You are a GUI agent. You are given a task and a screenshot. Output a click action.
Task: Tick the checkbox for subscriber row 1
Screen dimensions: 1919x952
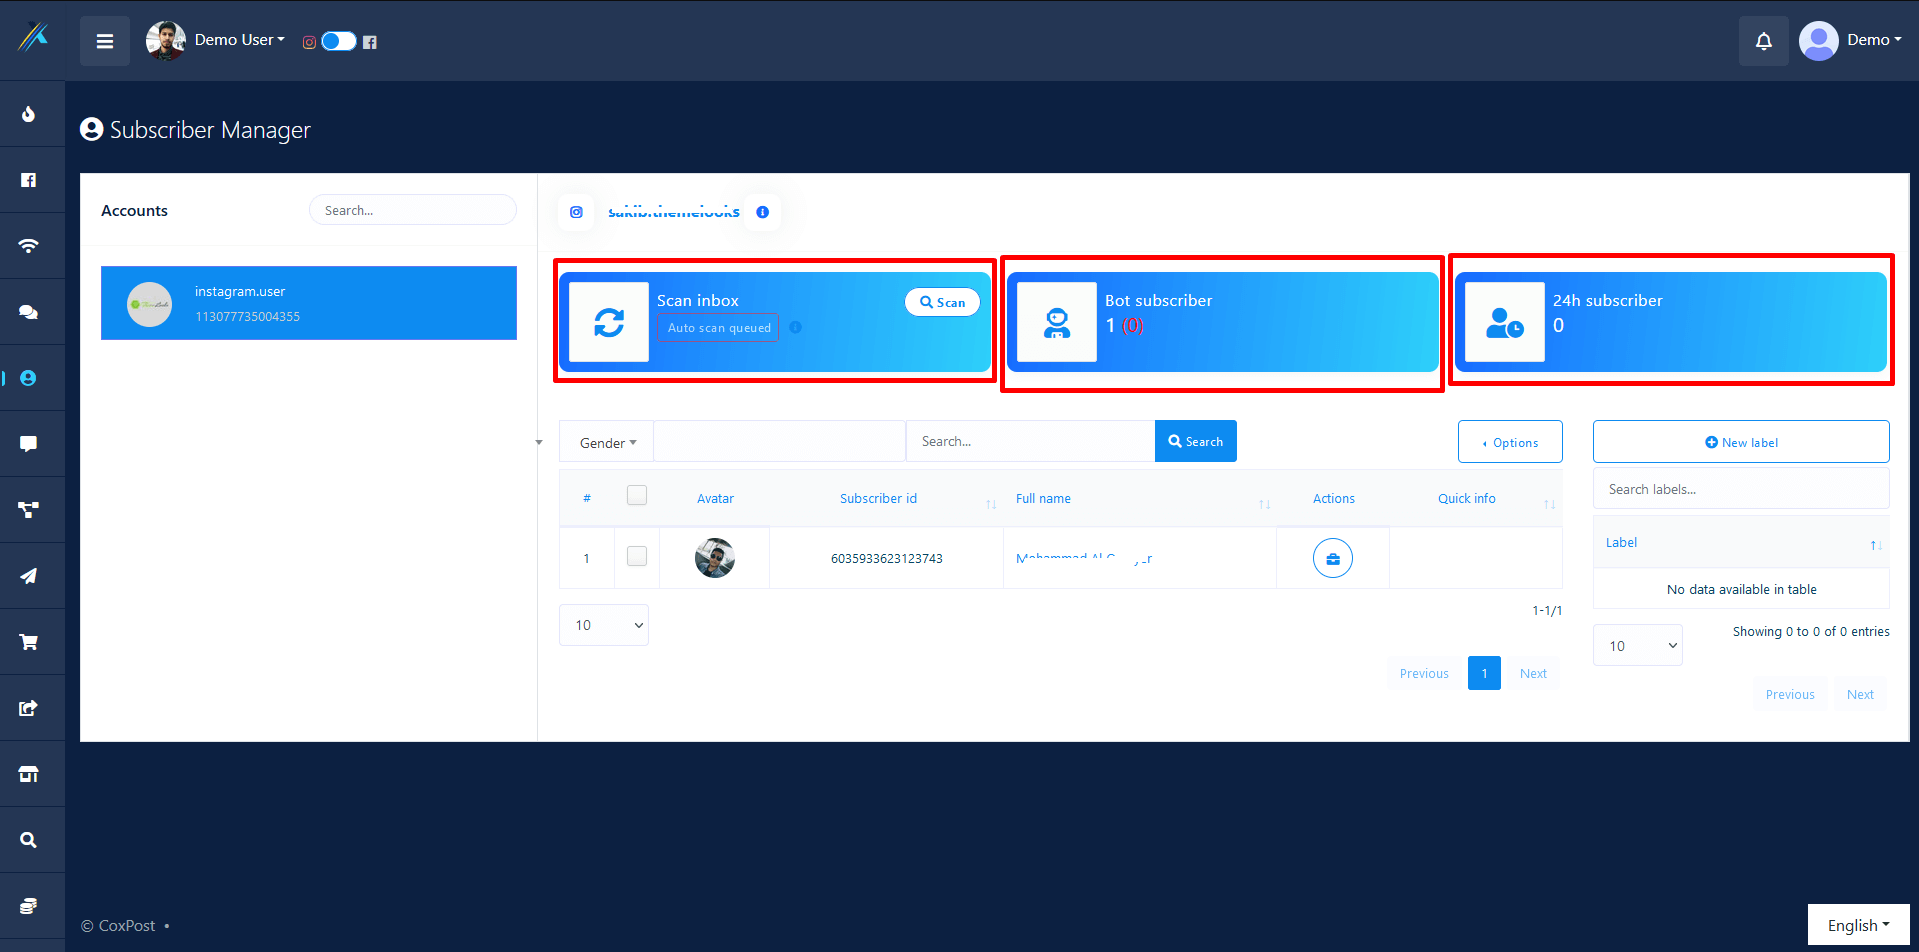637,556
